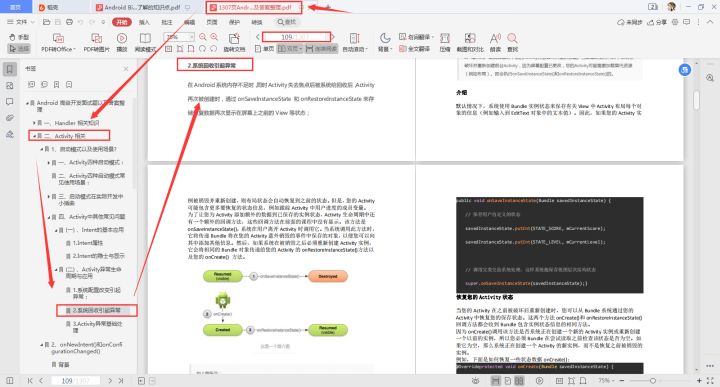Close the bookmarks panel

click(126, 69)
